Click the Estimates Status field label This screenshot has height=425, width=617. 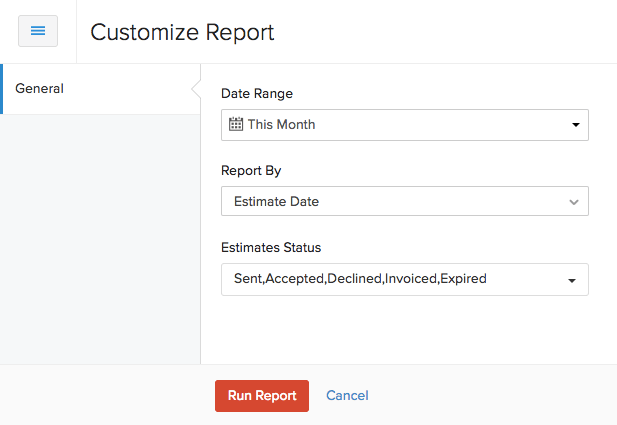point(271,247)
